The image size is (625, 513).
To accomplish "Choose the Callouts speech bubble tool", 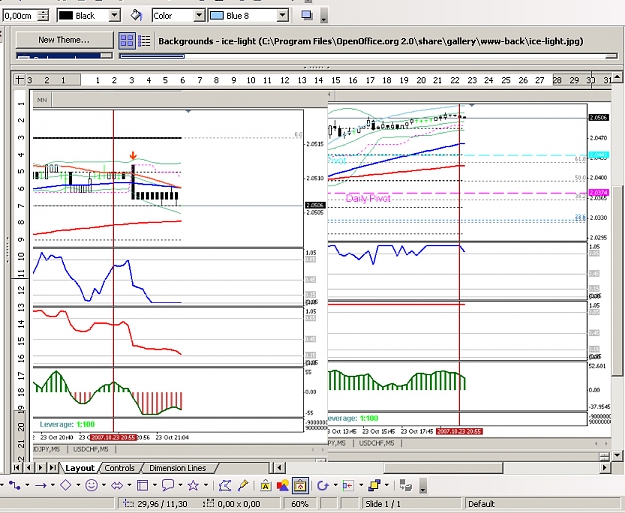I will 168,485.
